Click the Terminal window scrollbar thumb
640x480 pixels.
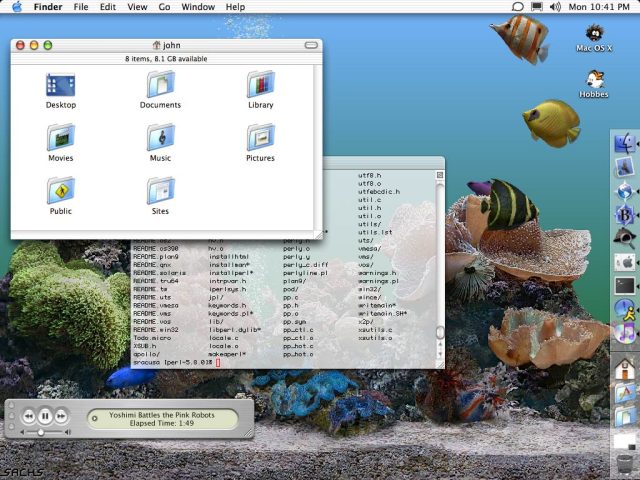click(440, 332)
